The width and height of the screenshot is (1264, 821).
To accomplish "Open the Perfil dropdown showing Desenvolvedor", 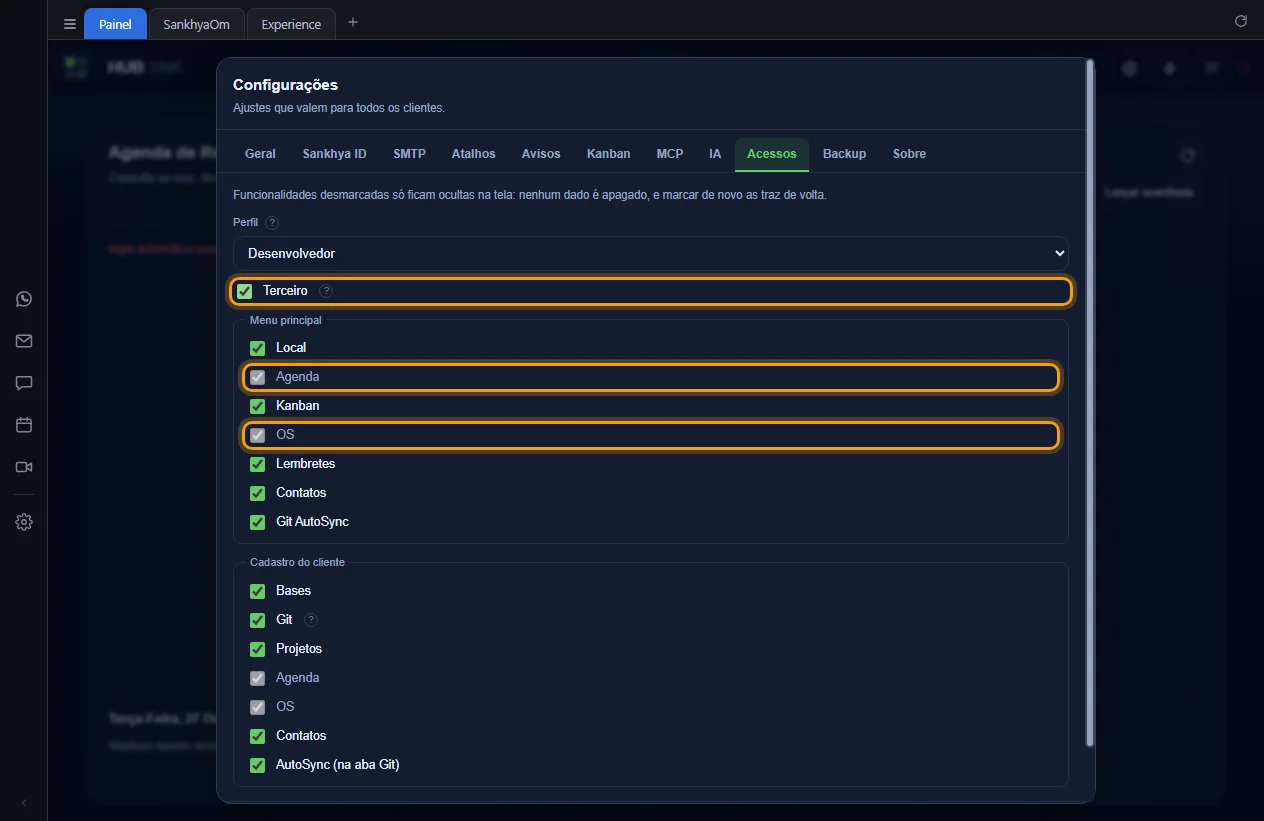I will pos(651,253).
